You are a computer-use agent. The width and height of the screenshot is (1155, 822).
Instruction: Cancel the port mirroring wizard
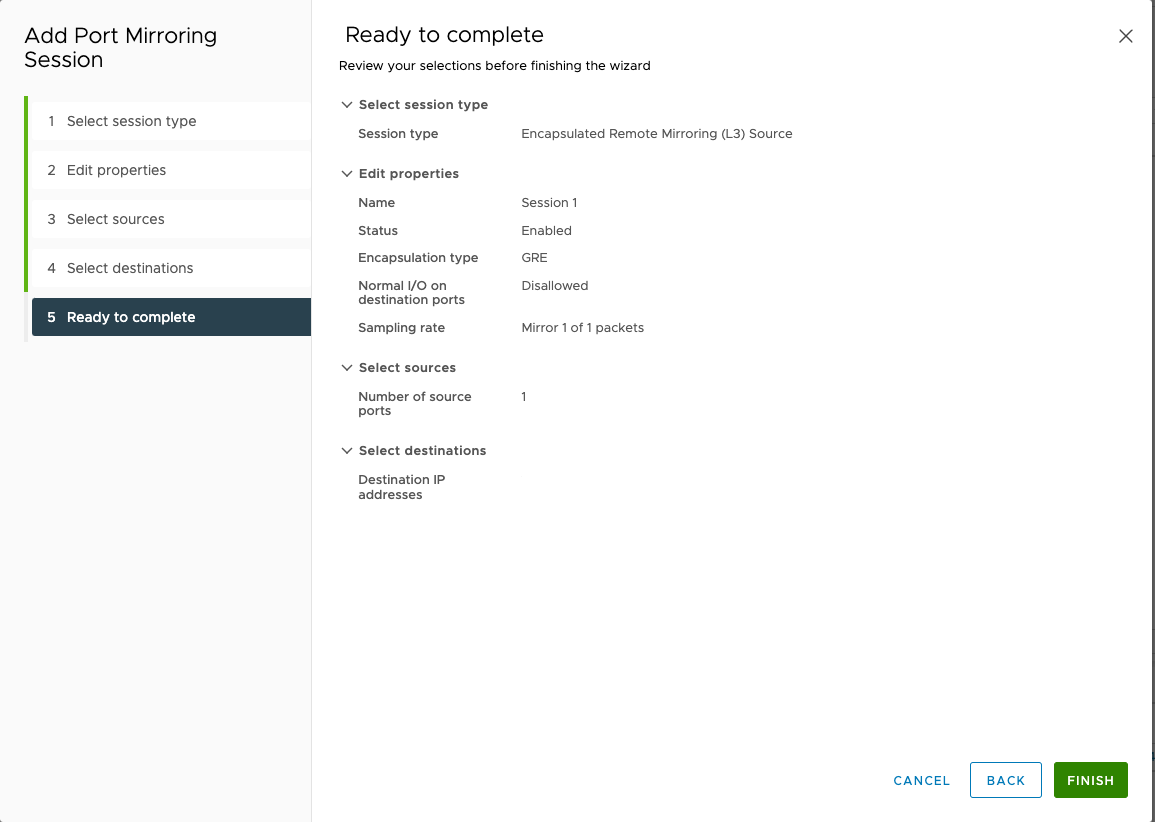pyautogui.click(x=920, y=780)
